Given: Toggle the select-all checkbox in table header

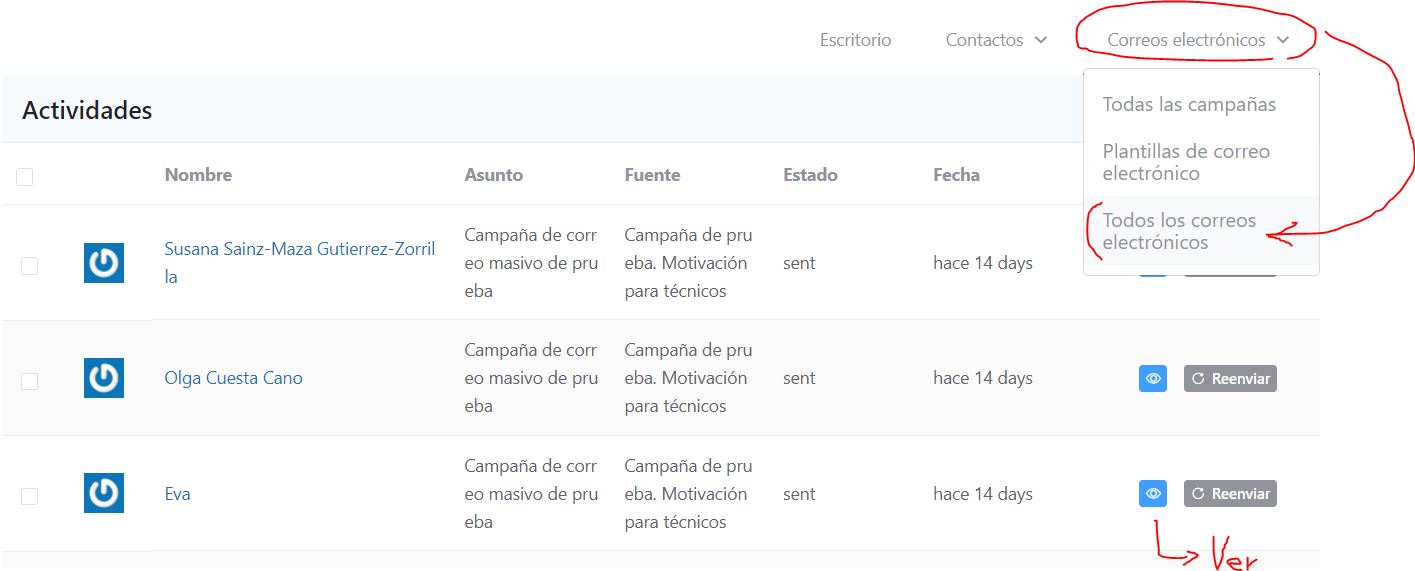Looking at the screenshot, I should (x=25, y=177).
